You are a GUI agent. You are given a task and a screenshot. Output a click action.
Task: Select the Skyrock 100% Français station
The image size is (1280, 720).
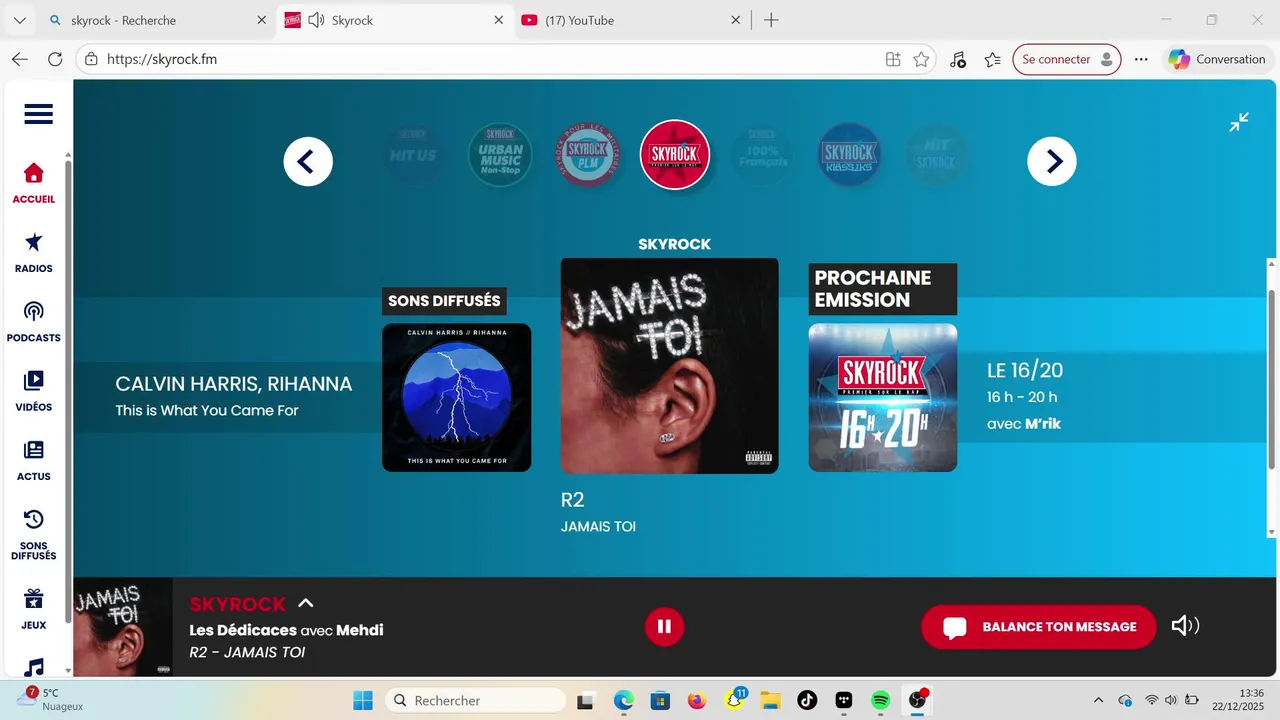762,155
